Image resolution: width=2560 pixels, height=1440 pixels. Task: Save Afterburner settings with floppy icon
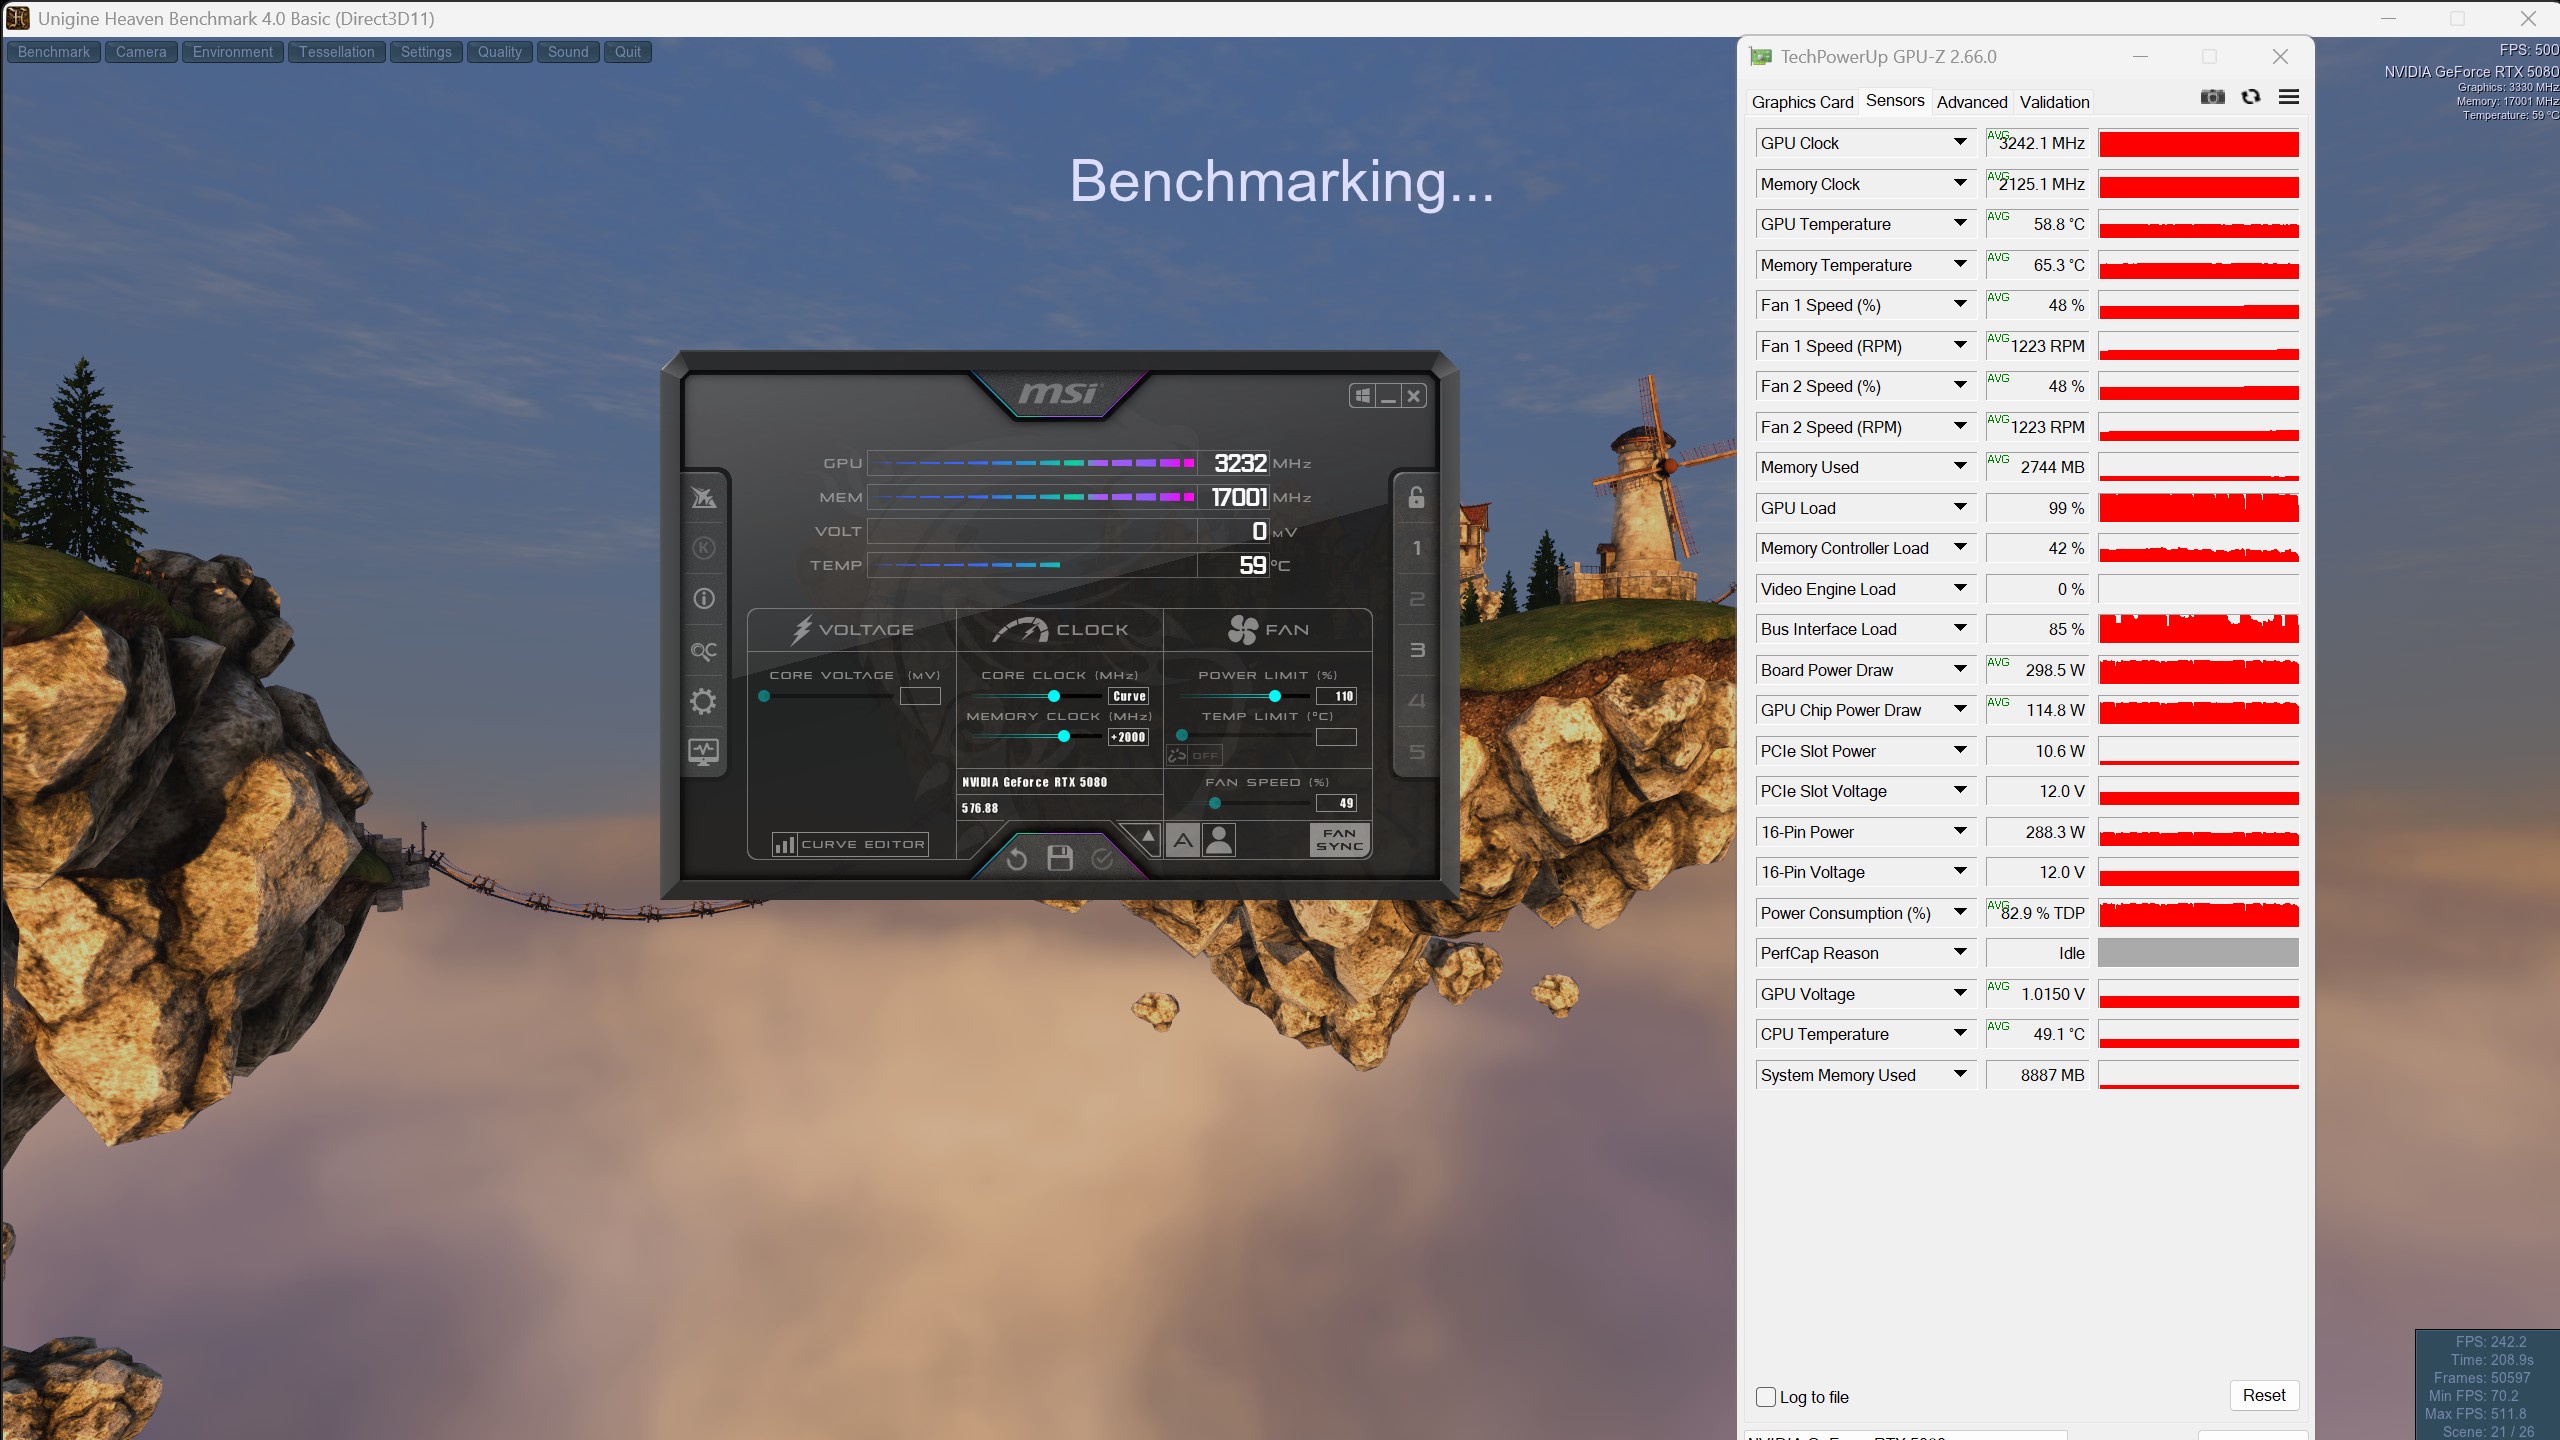click(x=1060, y=858)
